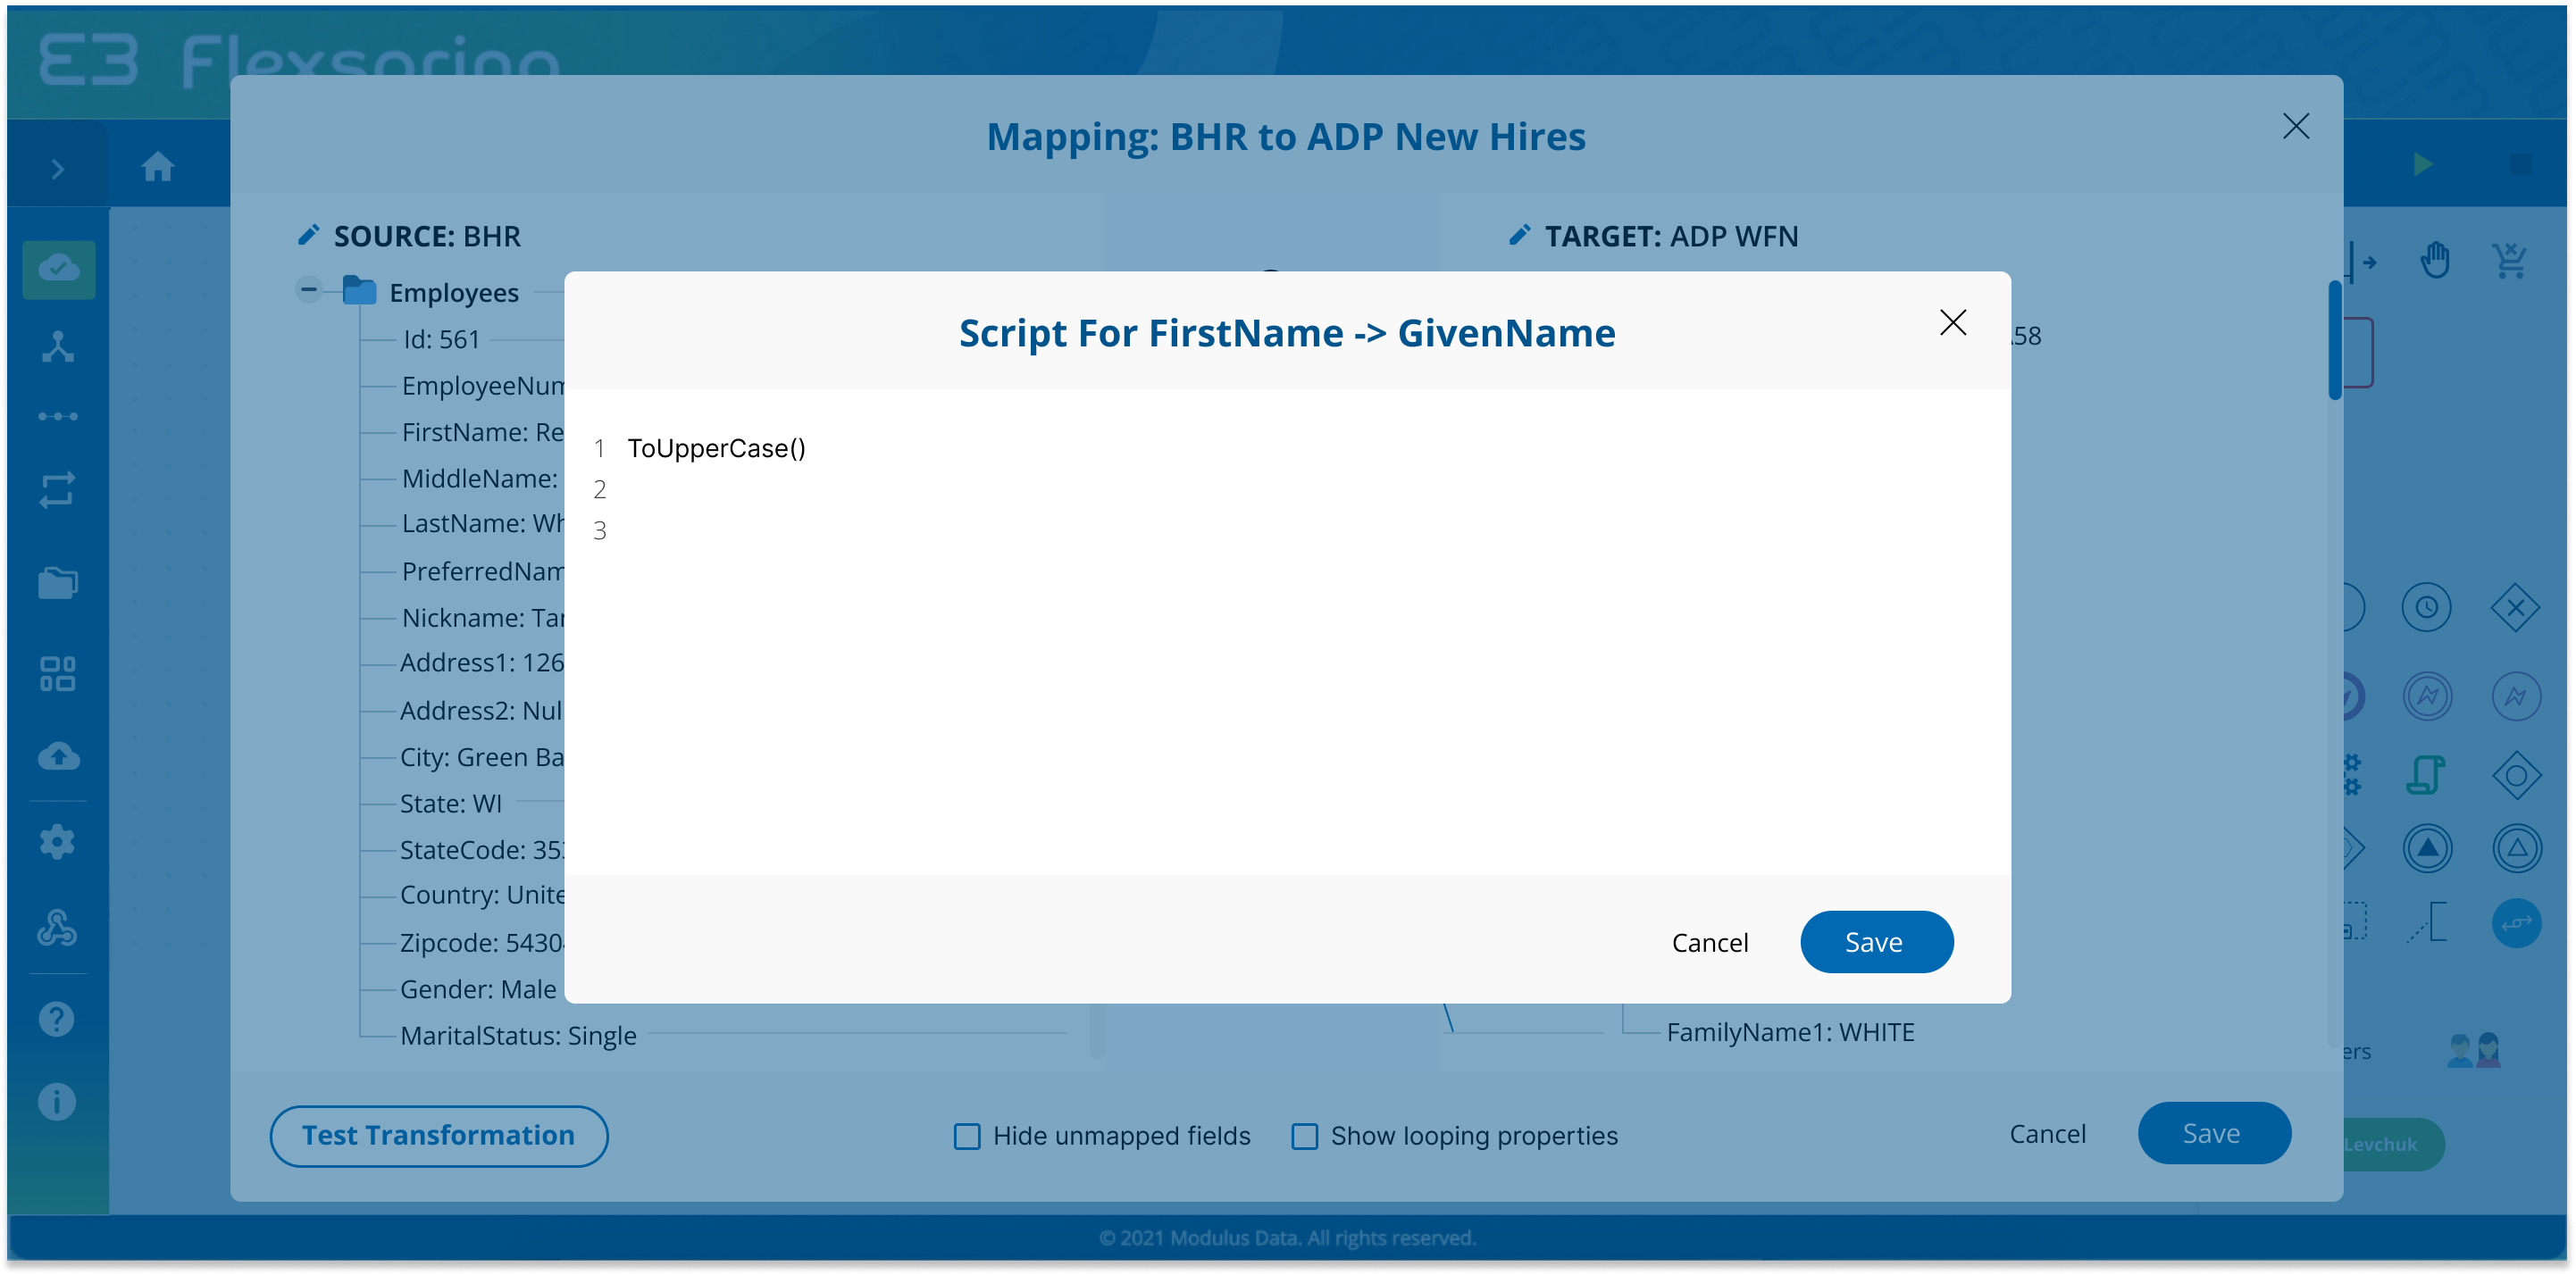Select the MiddleName source field

tap(481, 478)
